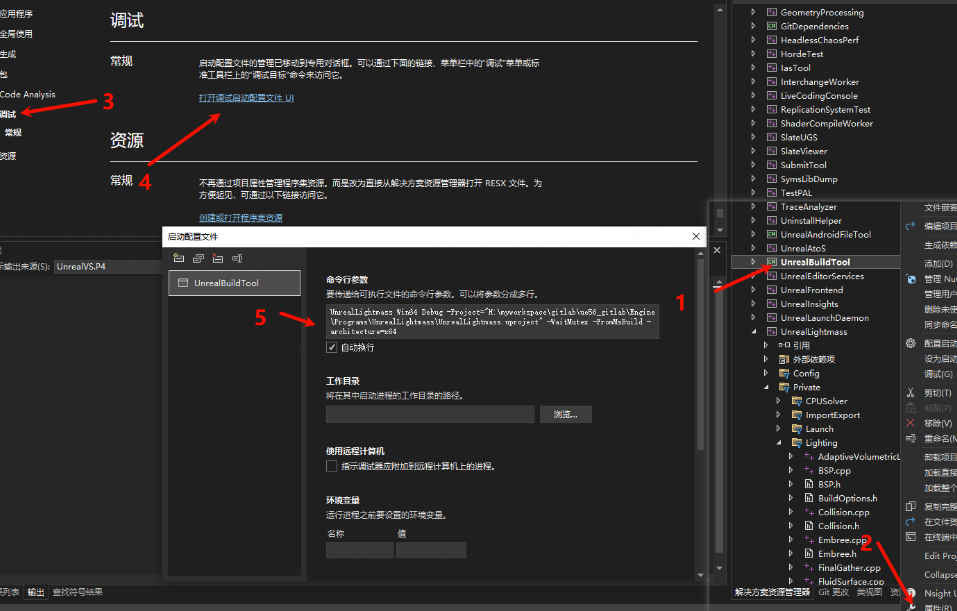
Task: Enable the 使用远程计算机 checkbox
Action: click(x=331, y=466)
